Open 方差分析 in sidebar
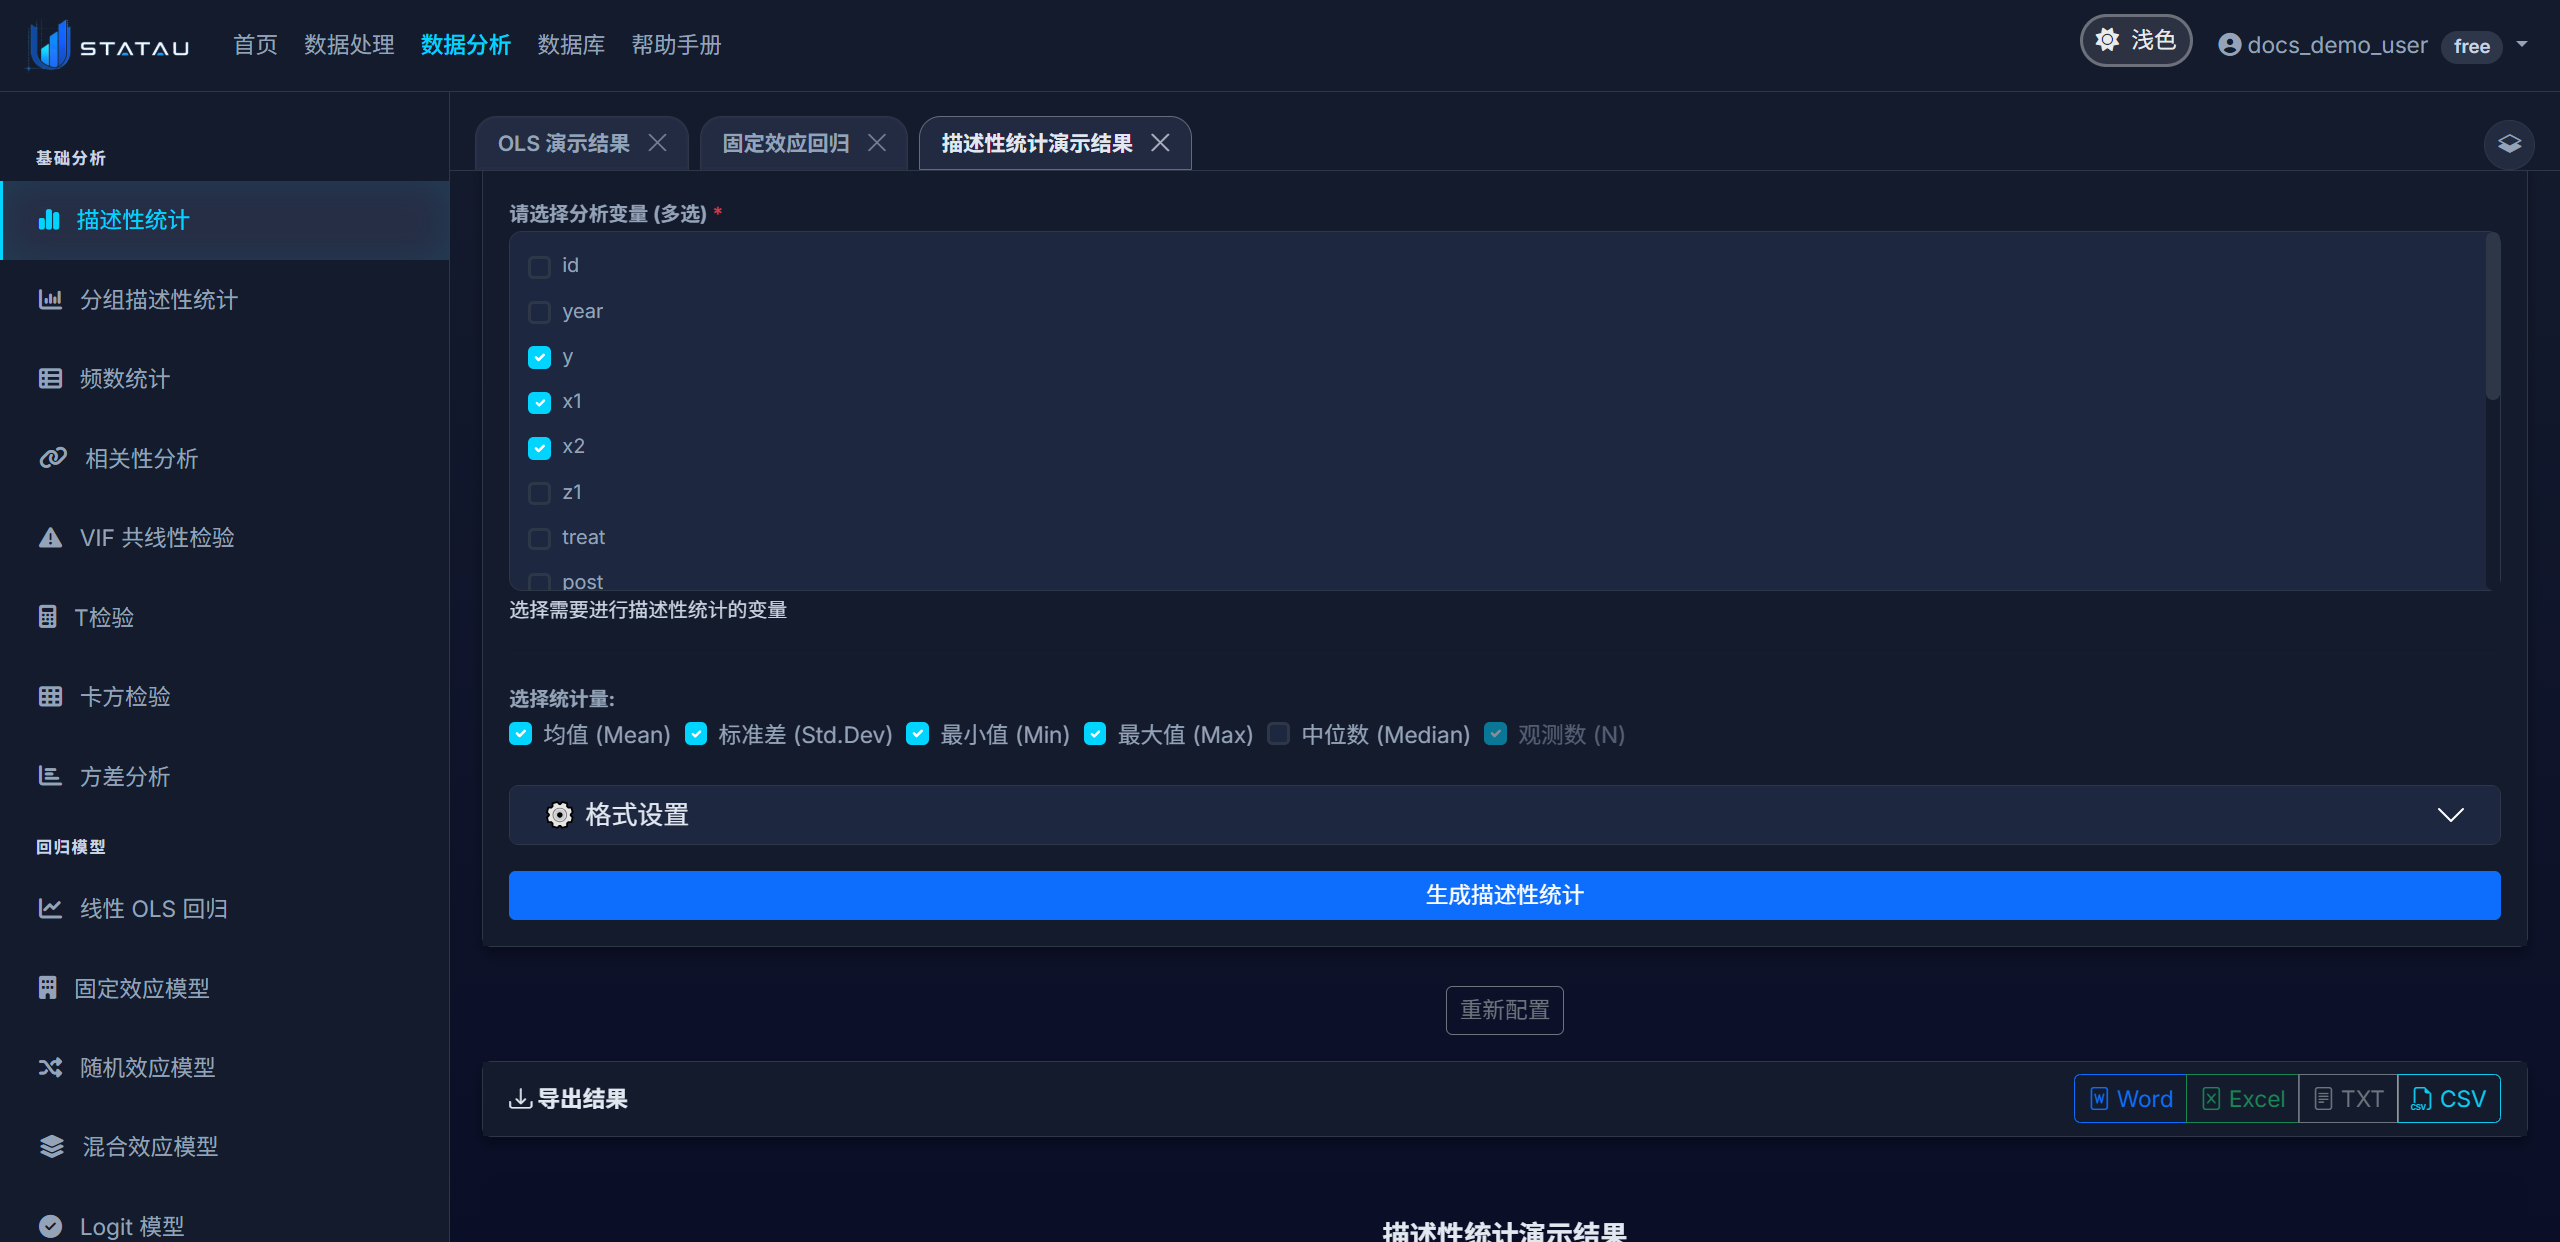Viewport: 2560px width, 1242px height. [x=225, y=776]
